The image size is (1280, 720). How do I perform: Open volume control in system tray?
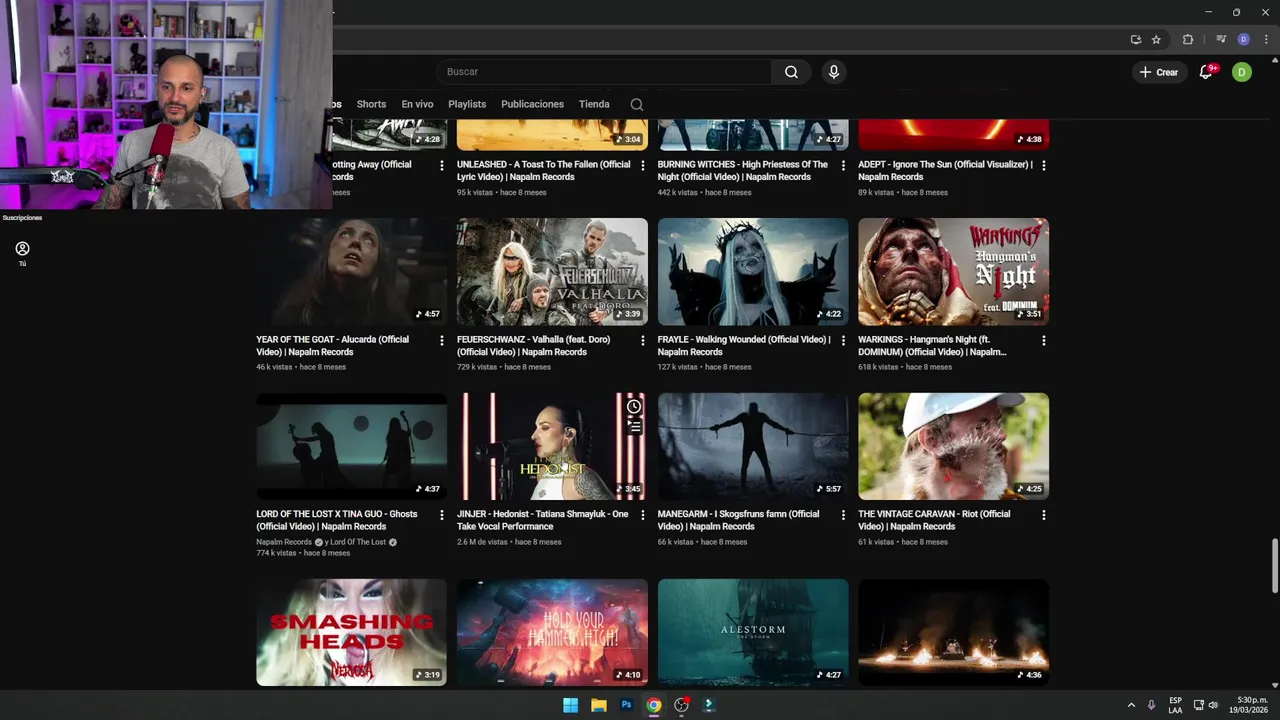coord(1213,705)
